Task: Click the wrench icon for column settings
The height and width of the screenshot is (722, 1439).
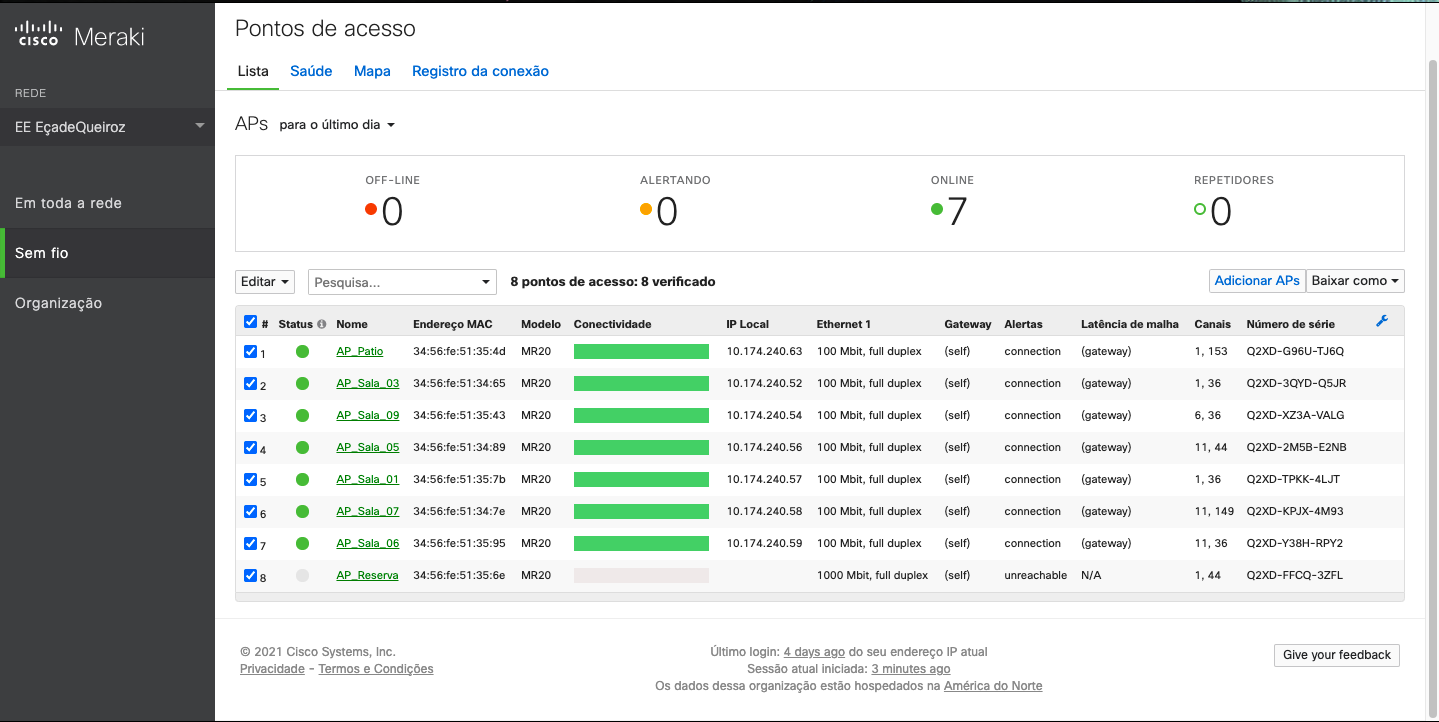Action: (x=1382, y=321)
